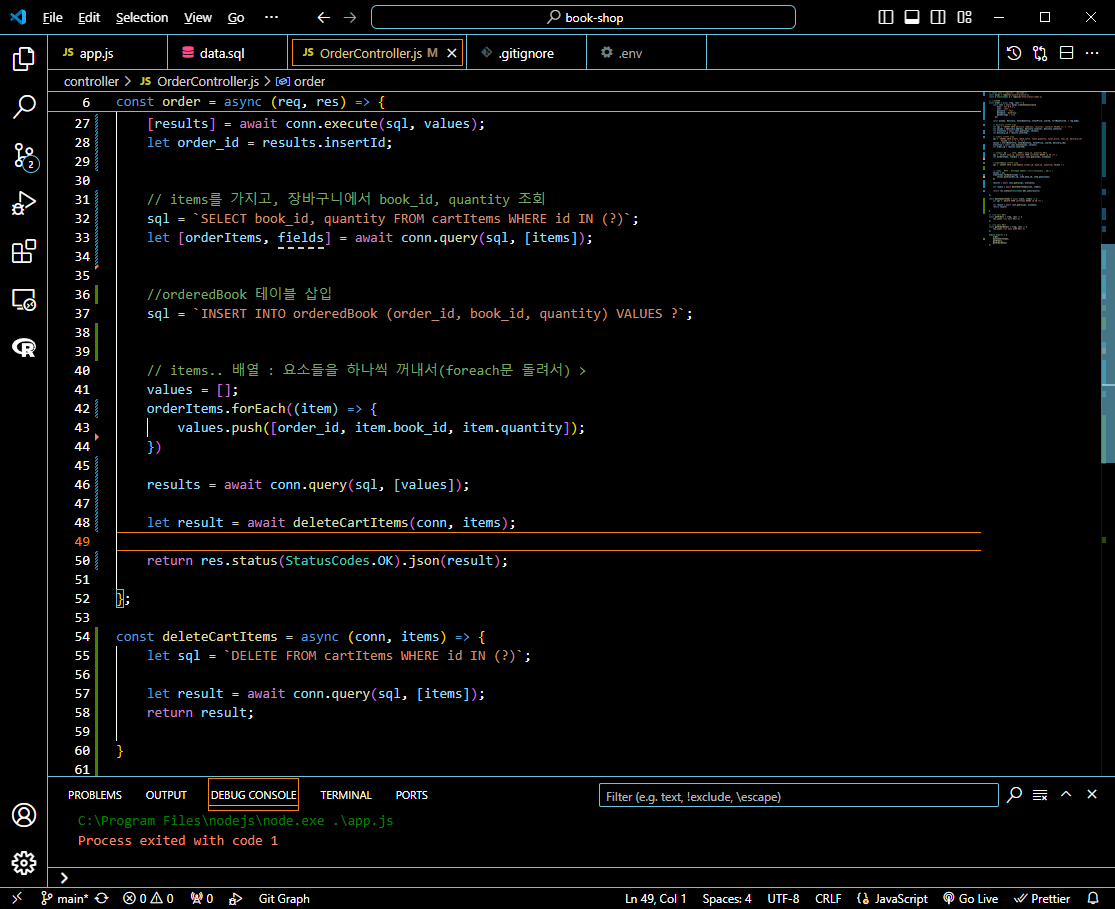The width and height of the screenshot is (1115, 909).
Task: Show errors and warnings count
Action: (148, 898)
